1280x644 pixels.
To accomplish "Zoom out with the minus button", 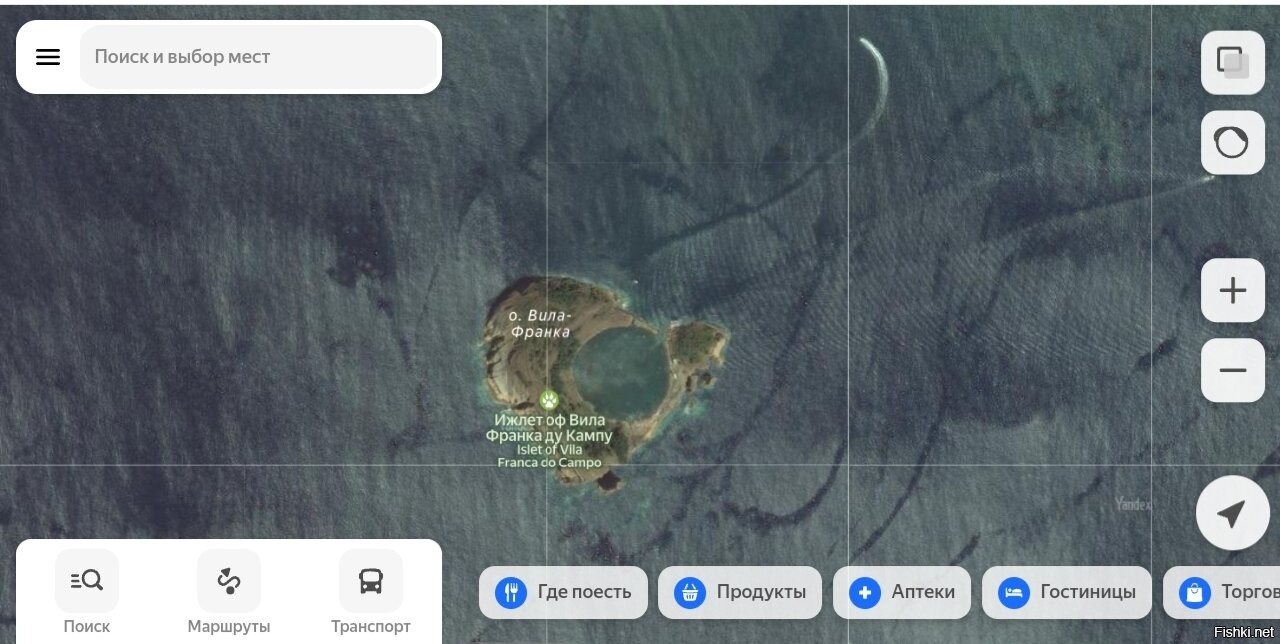I will [1232, 371].
